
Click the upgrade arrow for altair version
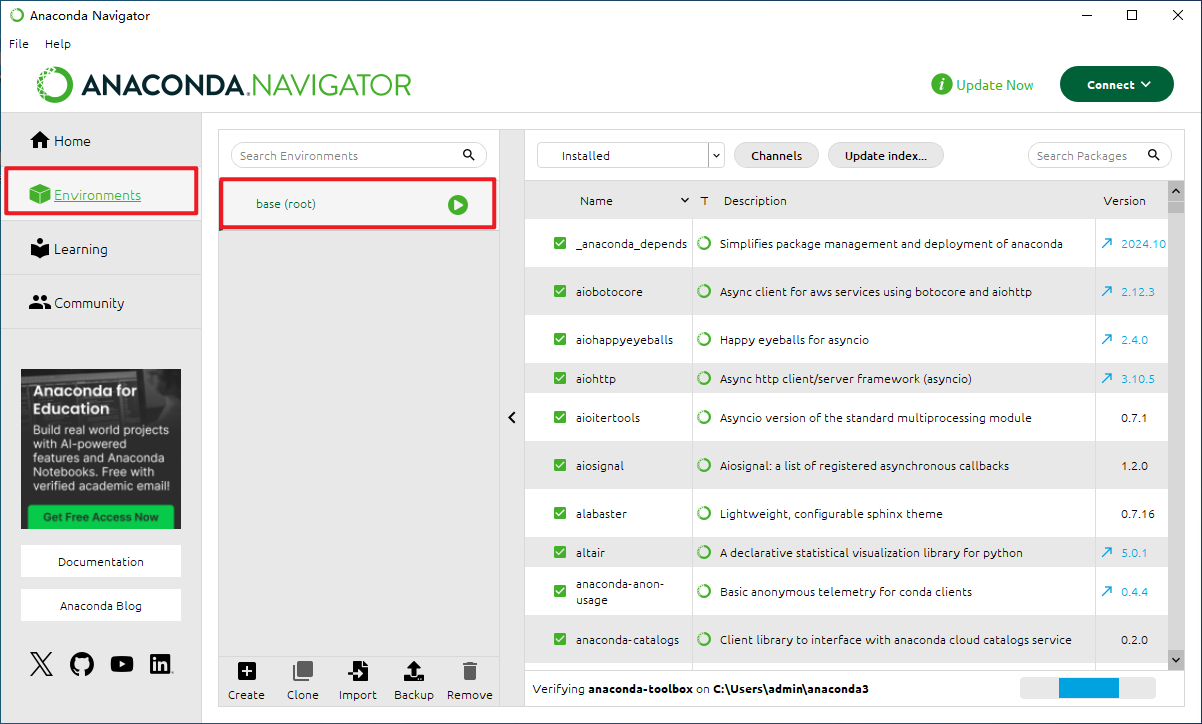tap(1107, 552)
